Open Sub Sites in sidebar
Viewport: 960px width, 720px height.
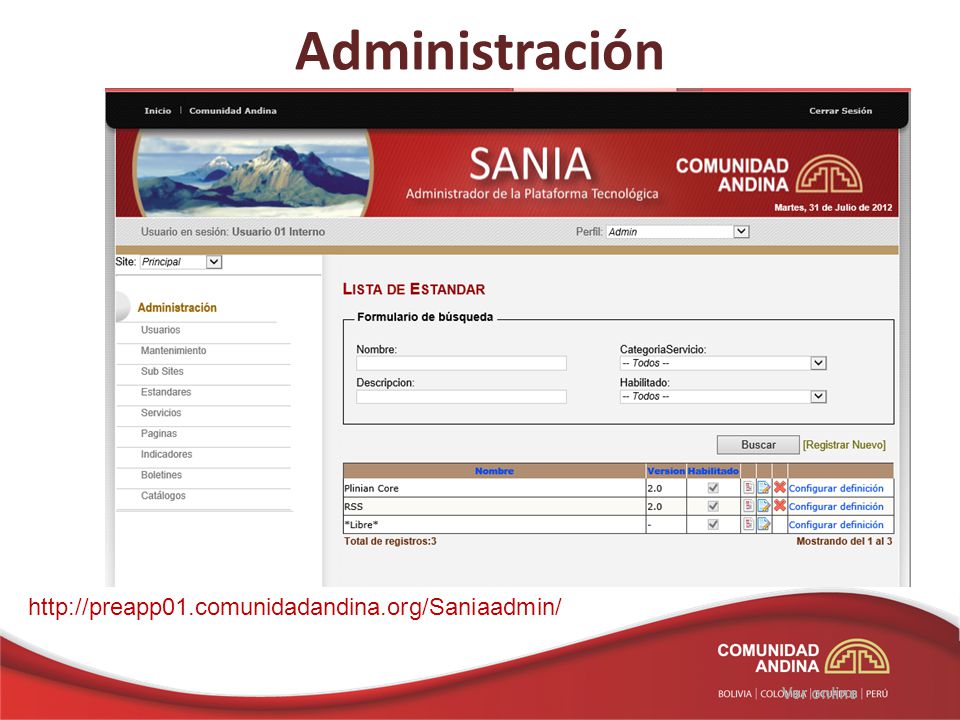pyautogui.click(x=162, y=371)
